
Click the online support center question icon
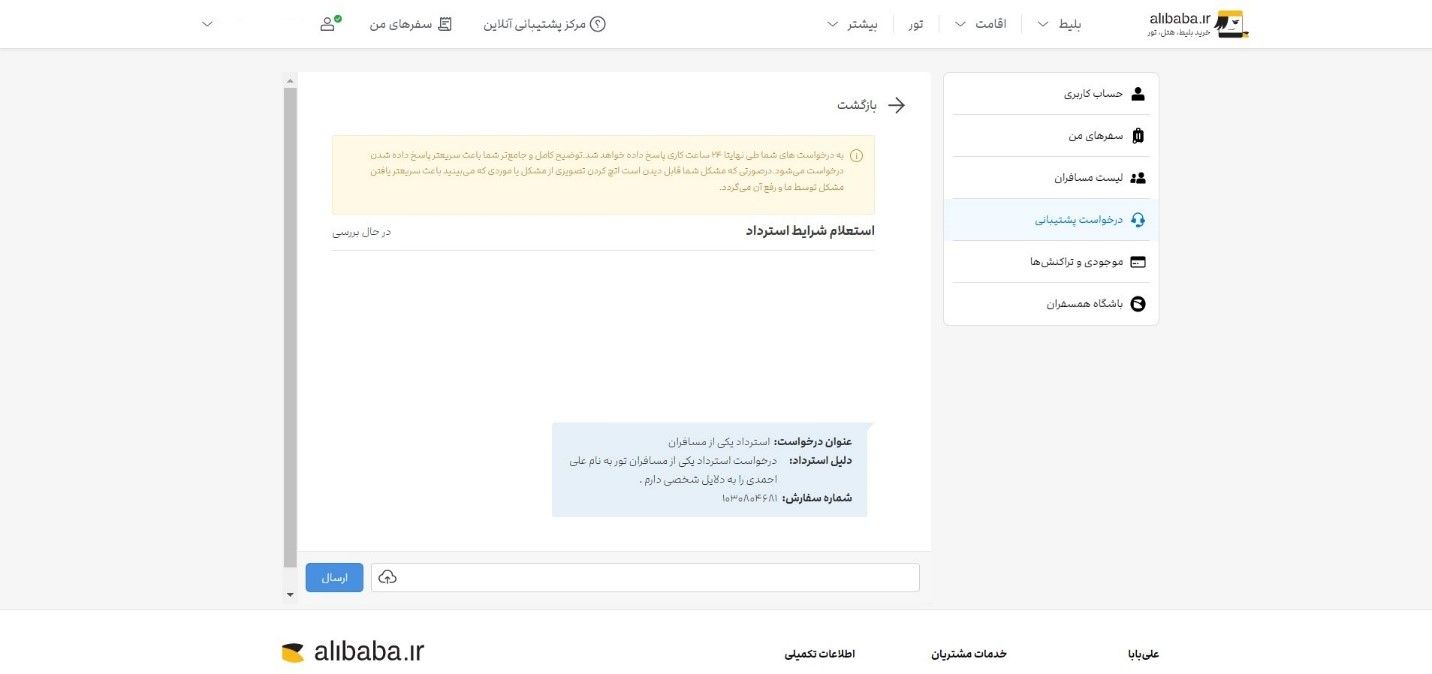(x=598, y=24)
